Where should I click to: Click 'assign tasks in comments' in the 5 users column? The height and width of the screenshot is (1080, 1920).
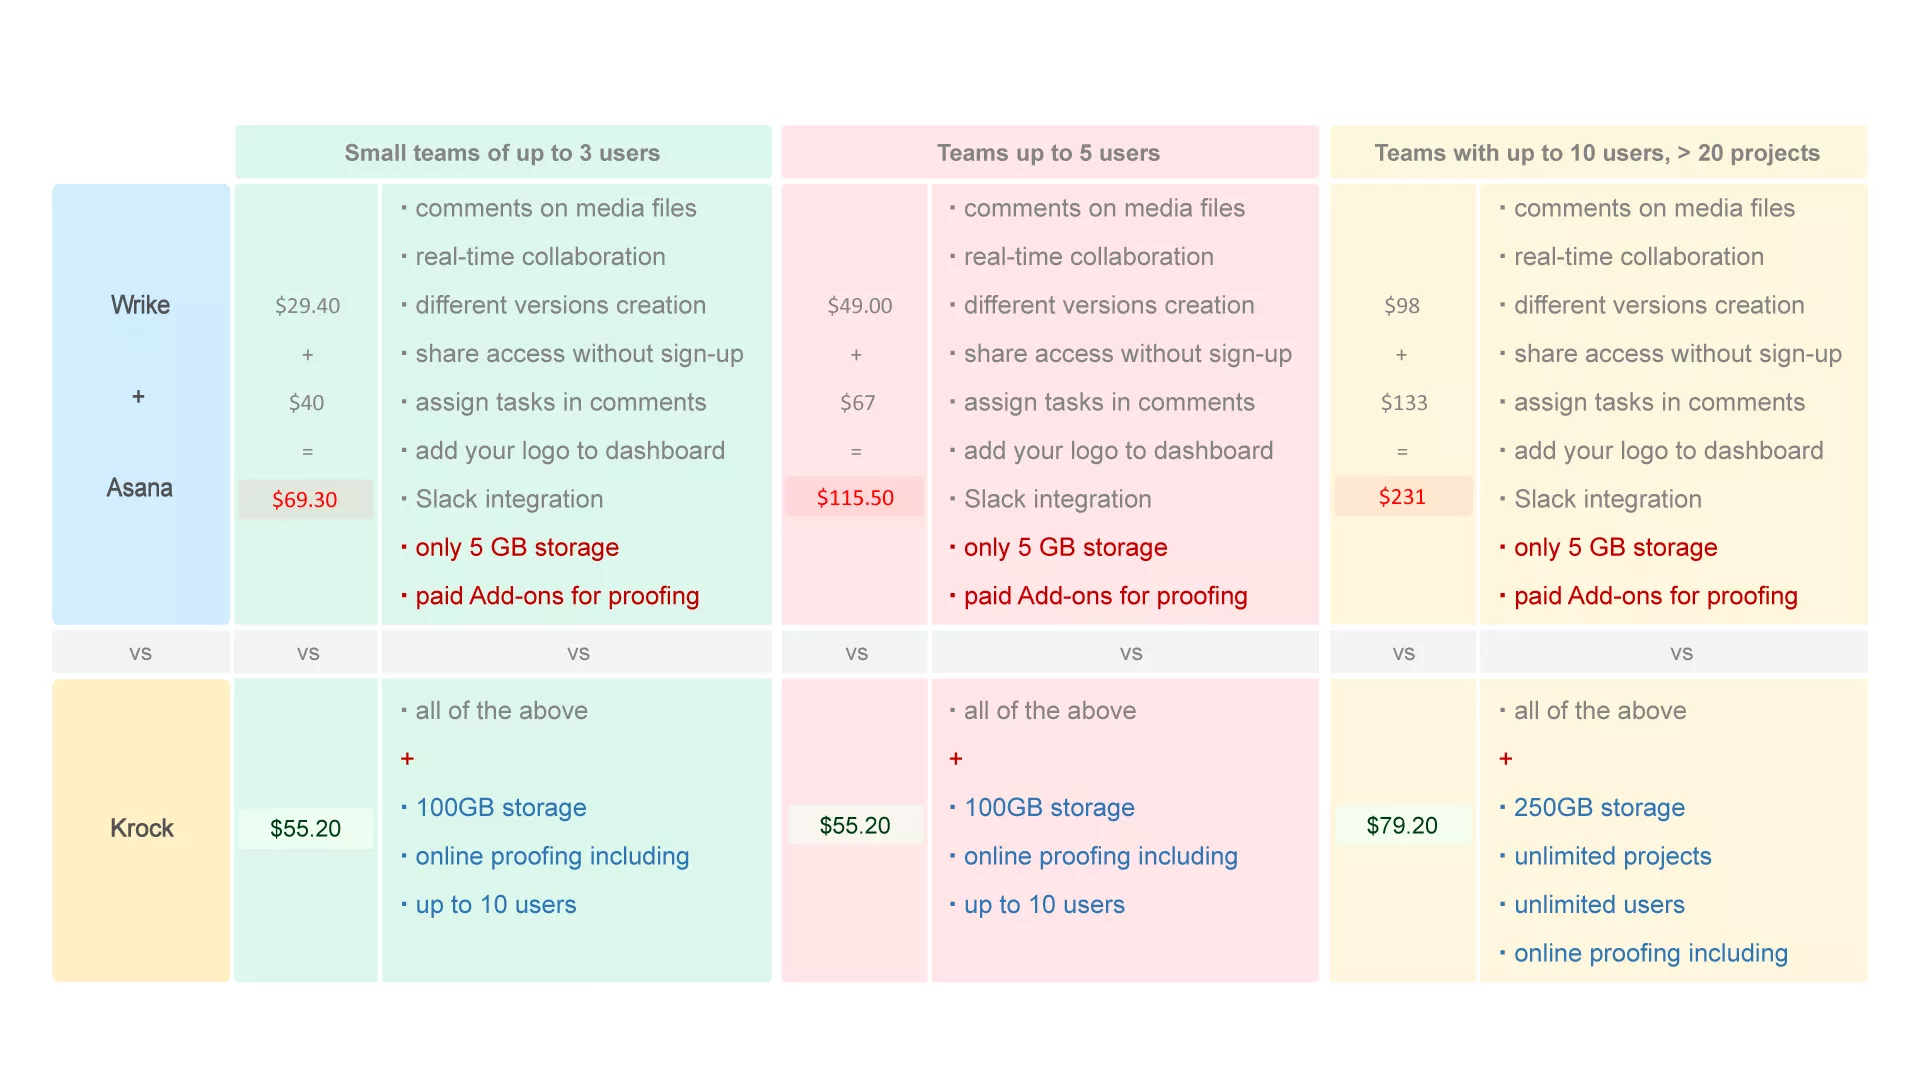pos(1109,402)
